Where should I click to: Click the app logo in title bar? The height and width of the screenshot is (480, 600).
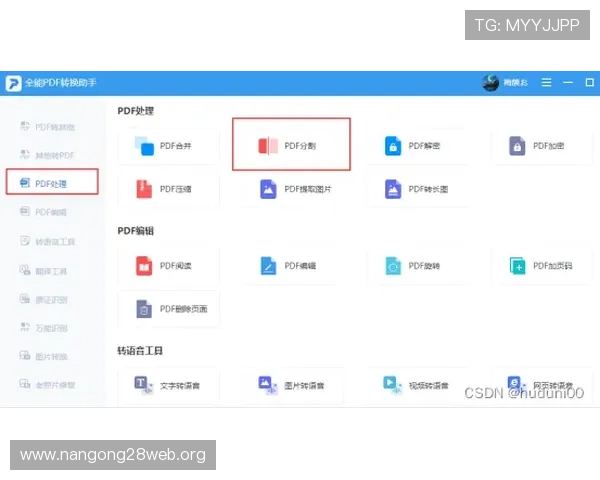point(13,83)
